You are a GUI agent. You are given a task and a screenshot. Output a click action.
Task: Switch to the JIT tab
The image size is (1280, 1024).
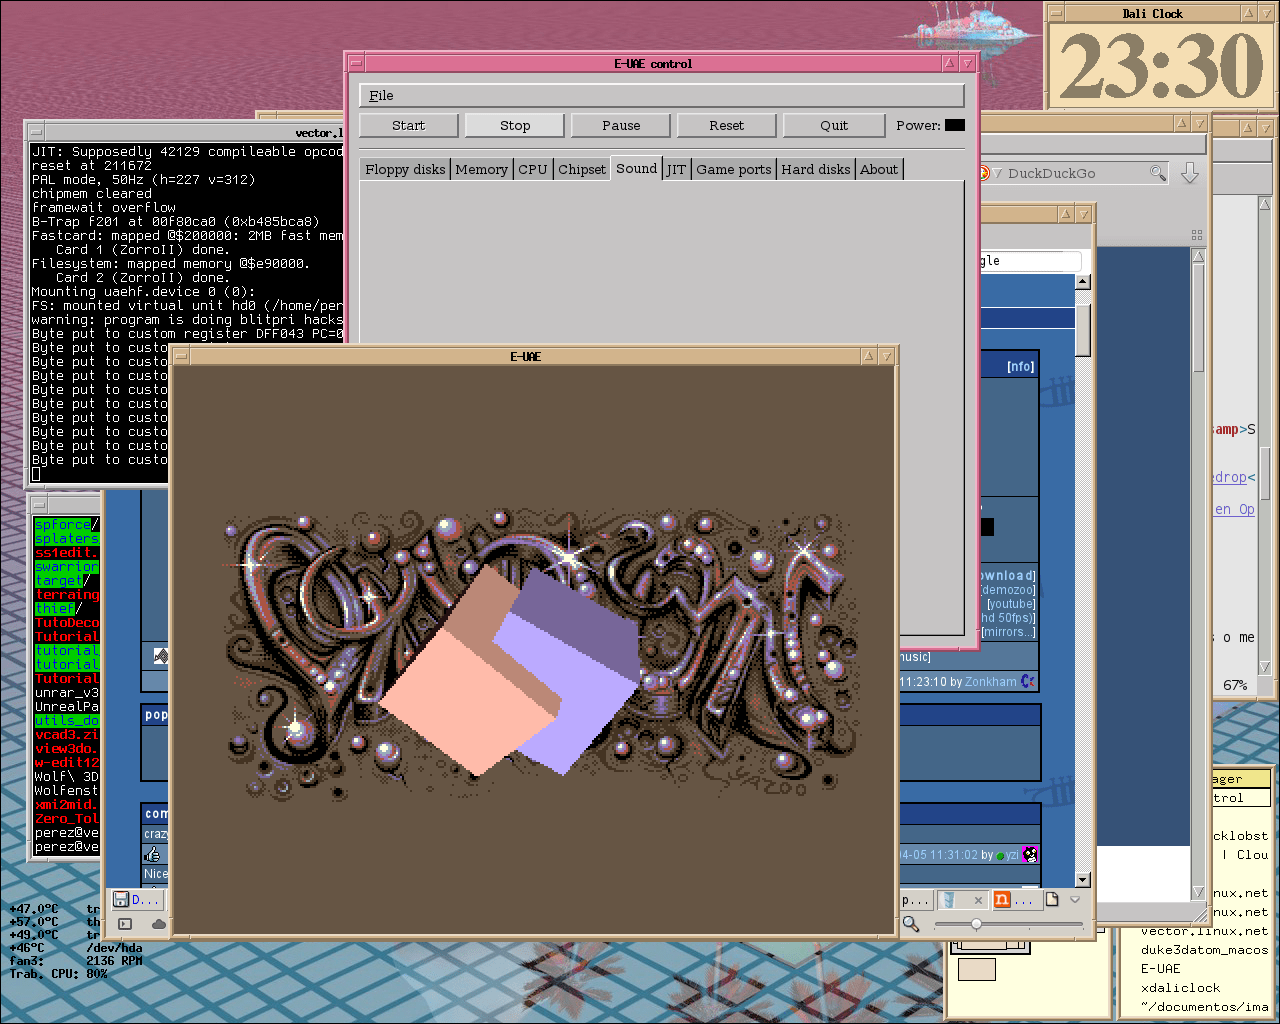coord(677,169)
